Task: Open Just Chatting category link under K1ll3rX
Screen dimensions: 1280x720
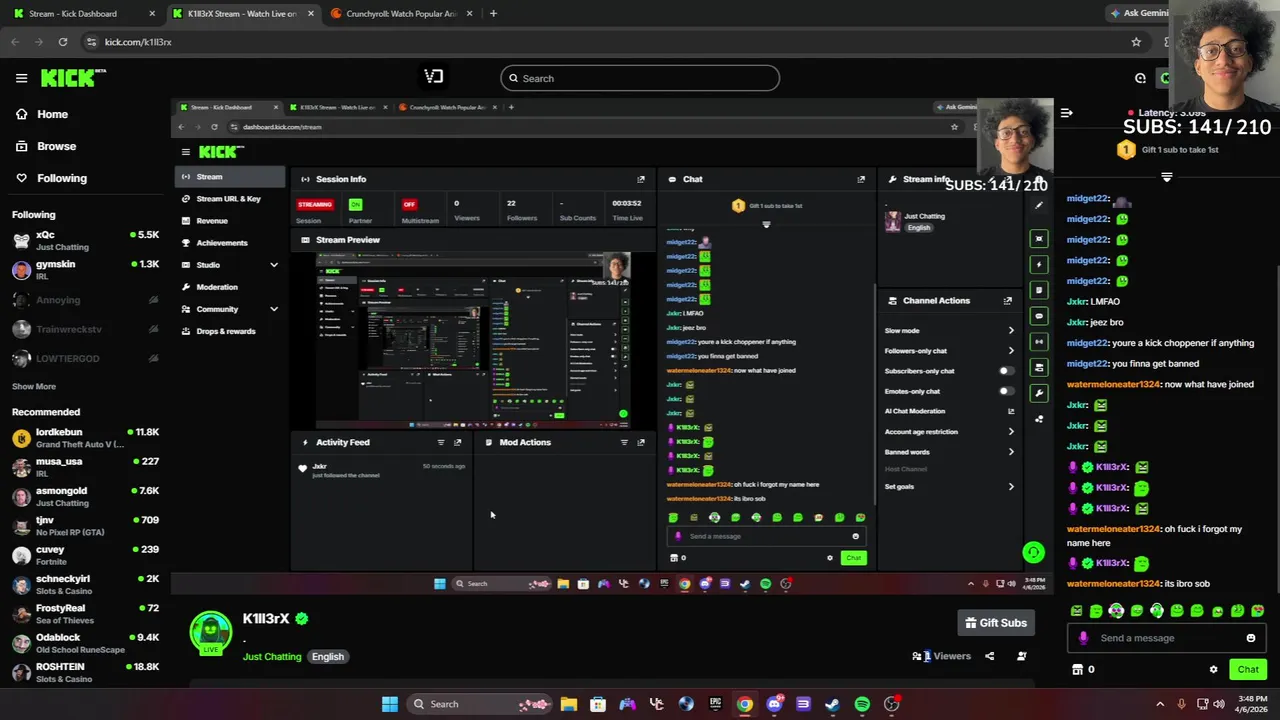Action: coord(272,657)
